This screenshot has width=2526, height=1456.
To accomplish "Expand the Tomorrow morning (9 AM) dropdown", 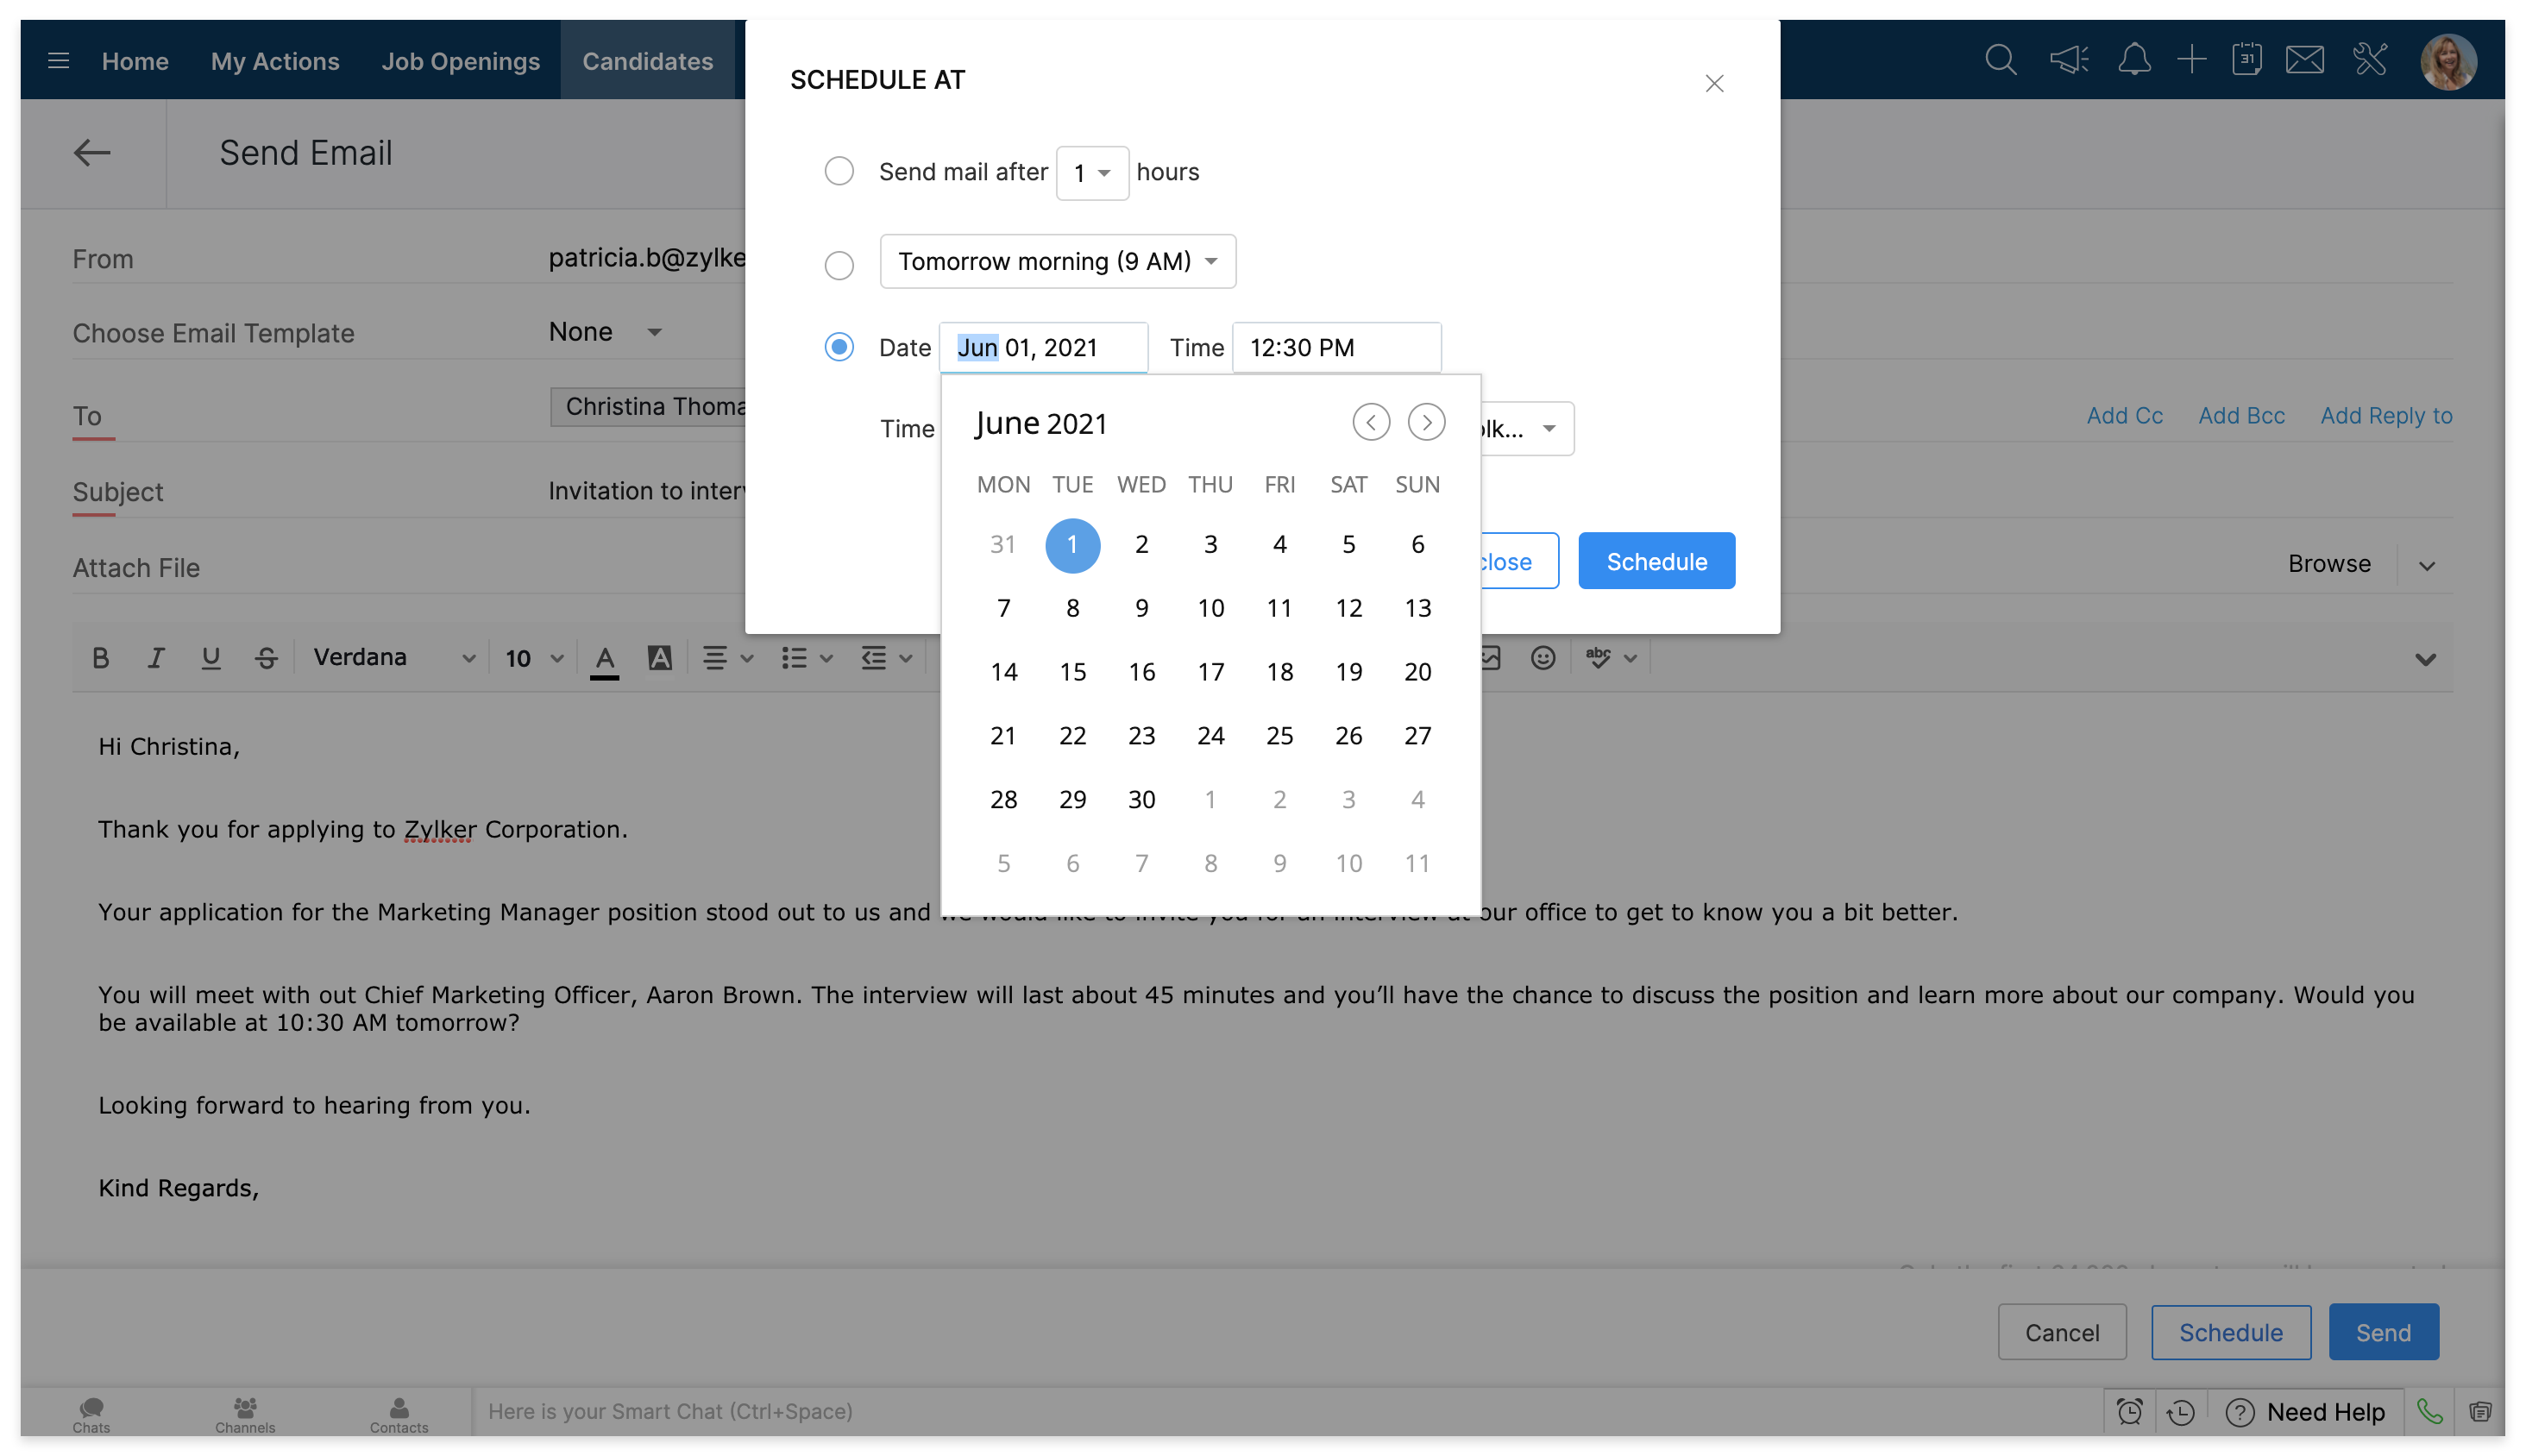I will click(x=1057, y=261).
